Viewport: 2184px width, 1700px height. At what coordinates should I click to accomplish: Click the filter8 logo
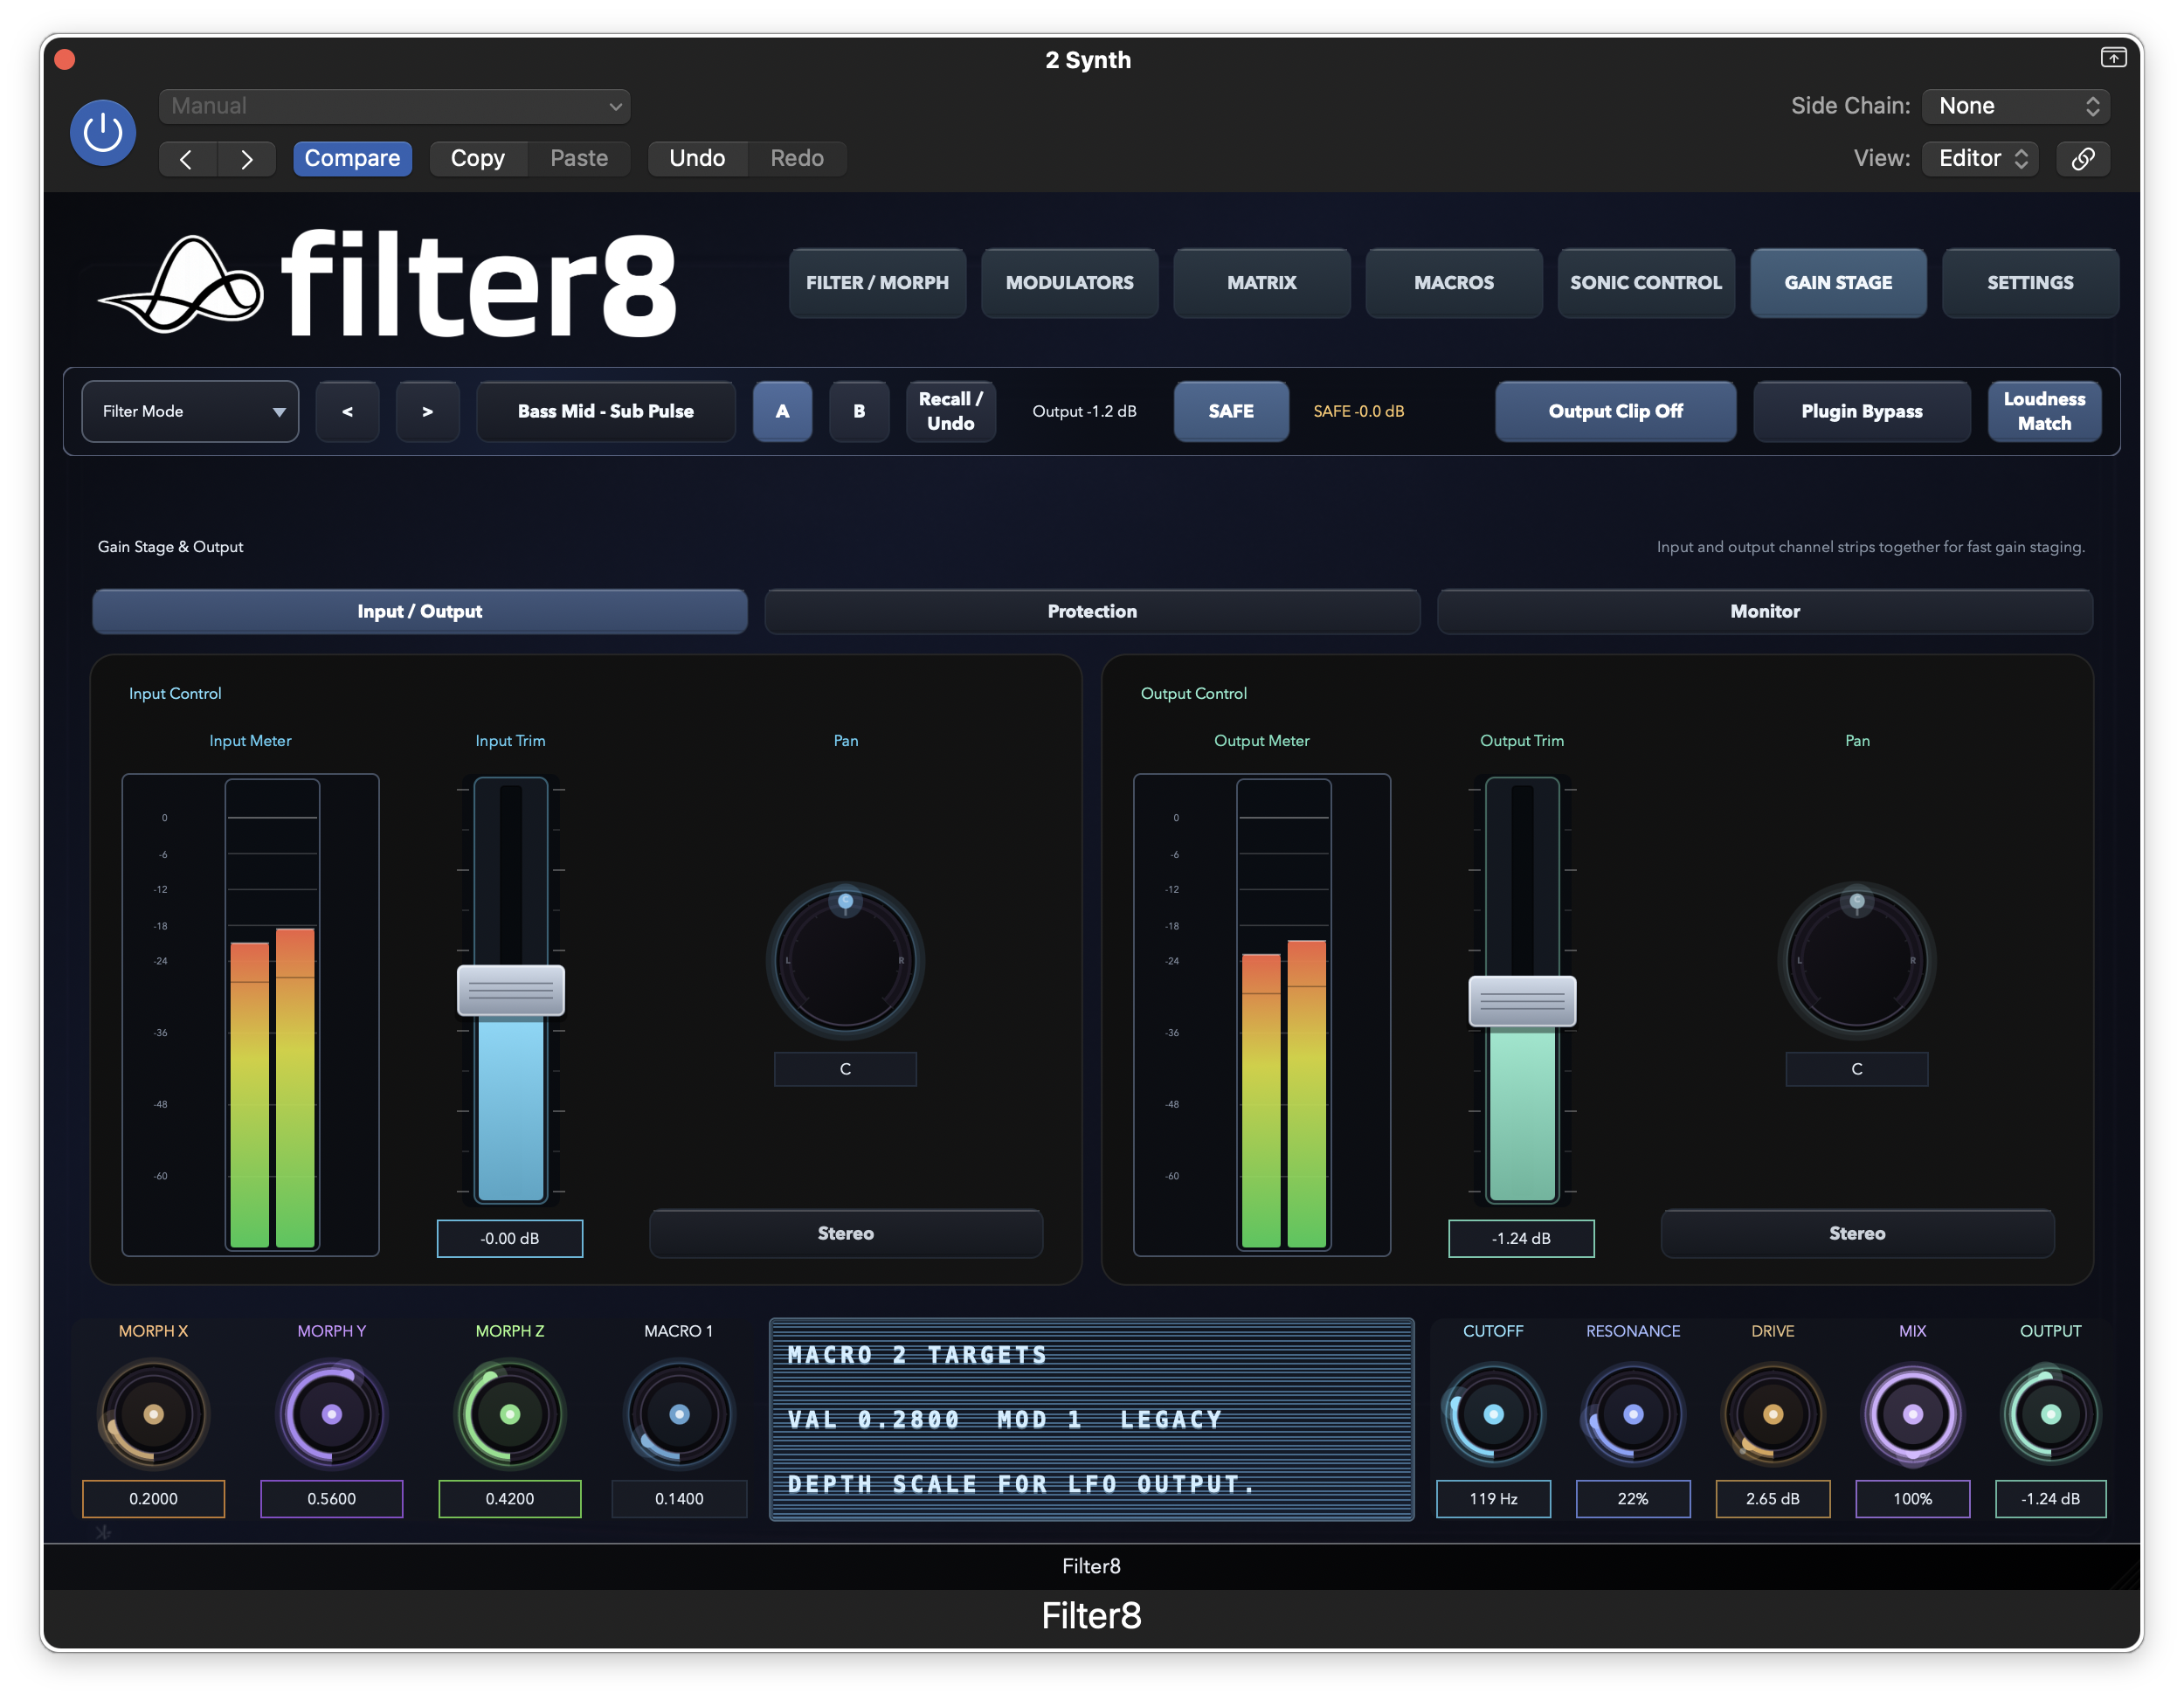[x=388, y=284]
